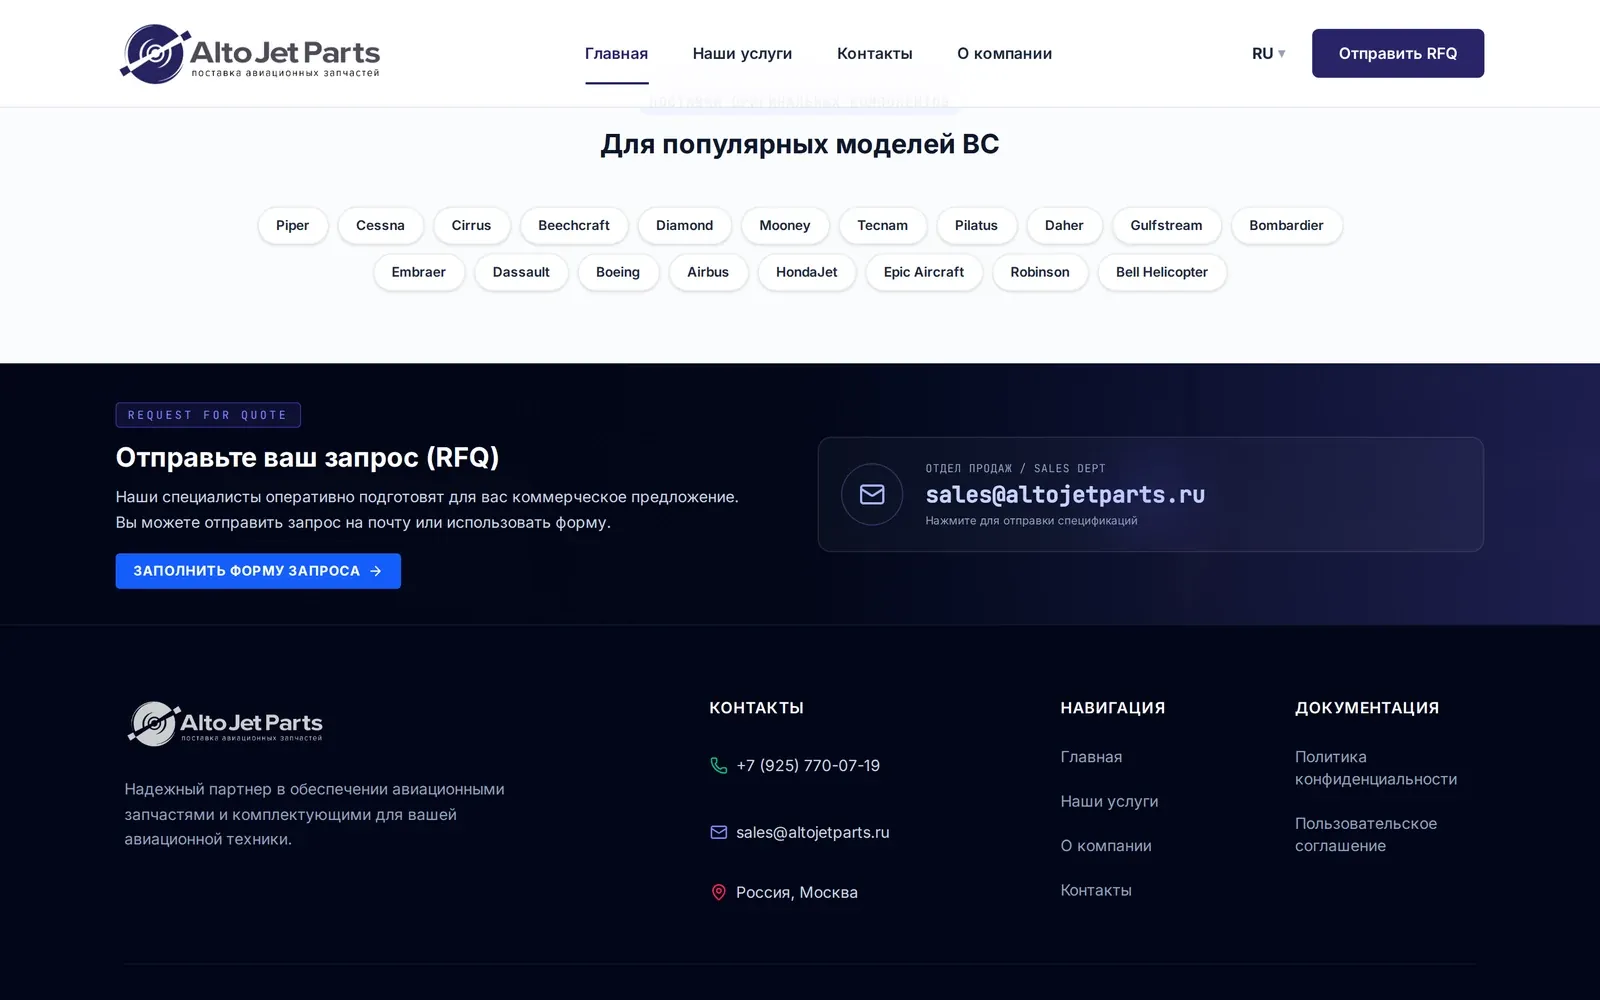Go to the Главная menu item
Viewport: 1600px width, 1000px height.
click(616, 54)
